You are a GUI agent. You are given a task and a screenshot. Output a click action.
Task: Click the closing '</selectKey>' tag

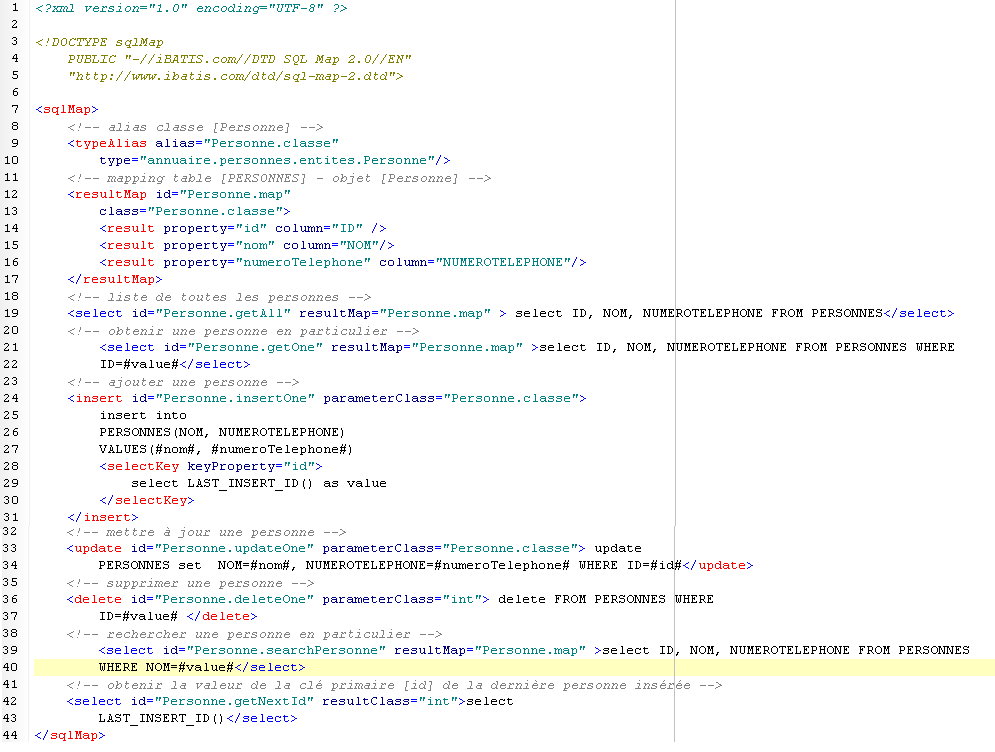[x=147, y=501]
